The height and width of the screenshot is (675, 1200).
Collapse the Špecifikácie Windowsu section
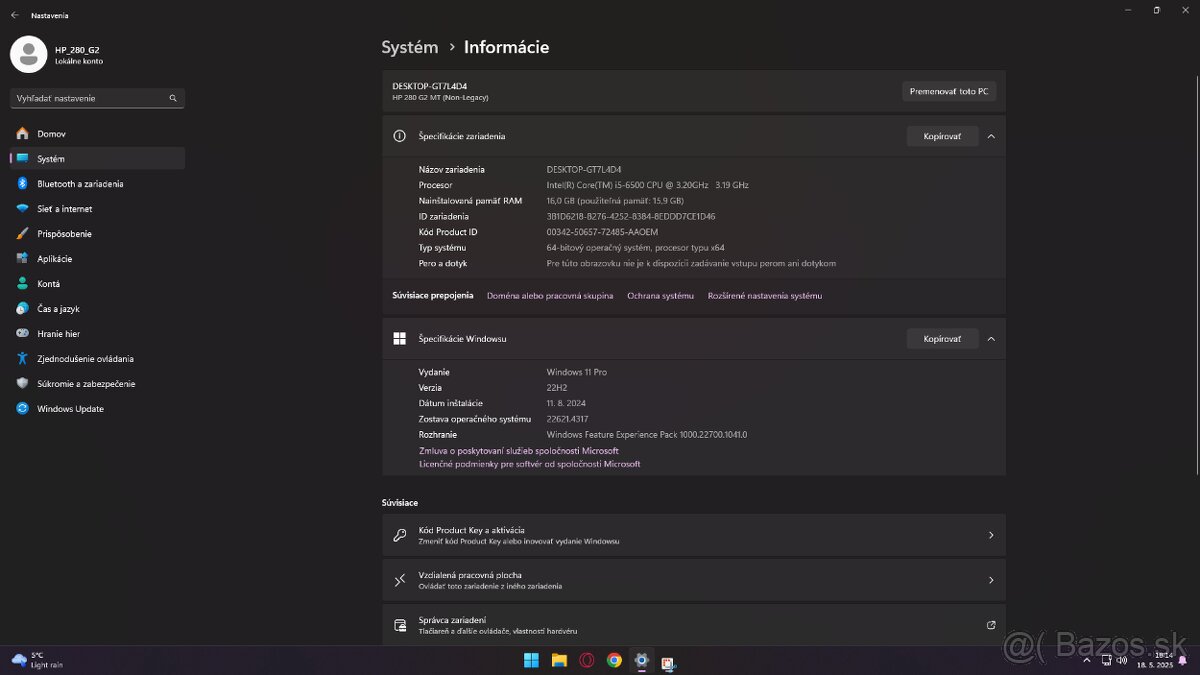click(x=990, y=338)
